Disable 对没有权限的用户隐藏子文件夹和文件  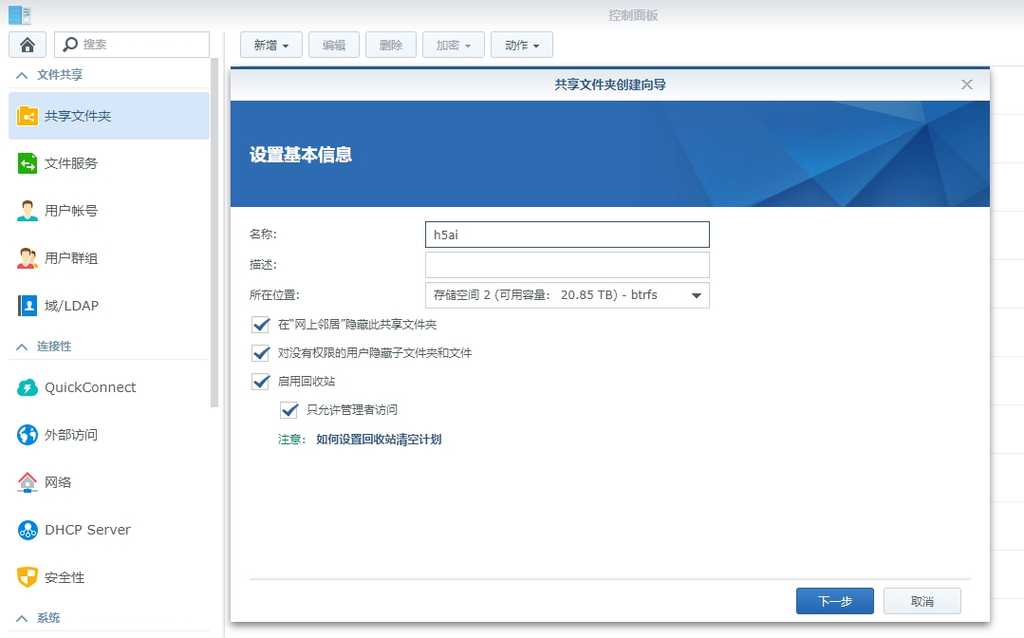(261, 353)
